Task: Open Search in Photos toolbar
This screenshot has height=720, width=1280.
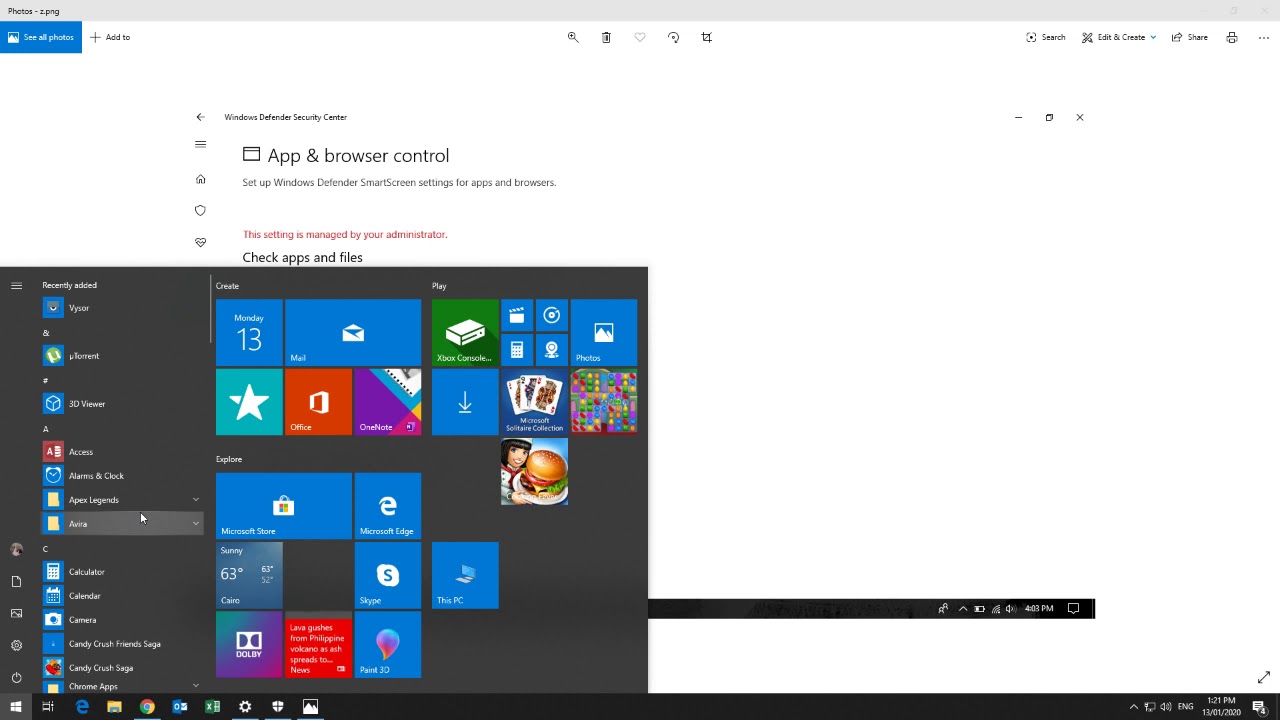Action: click(1046, 37)
